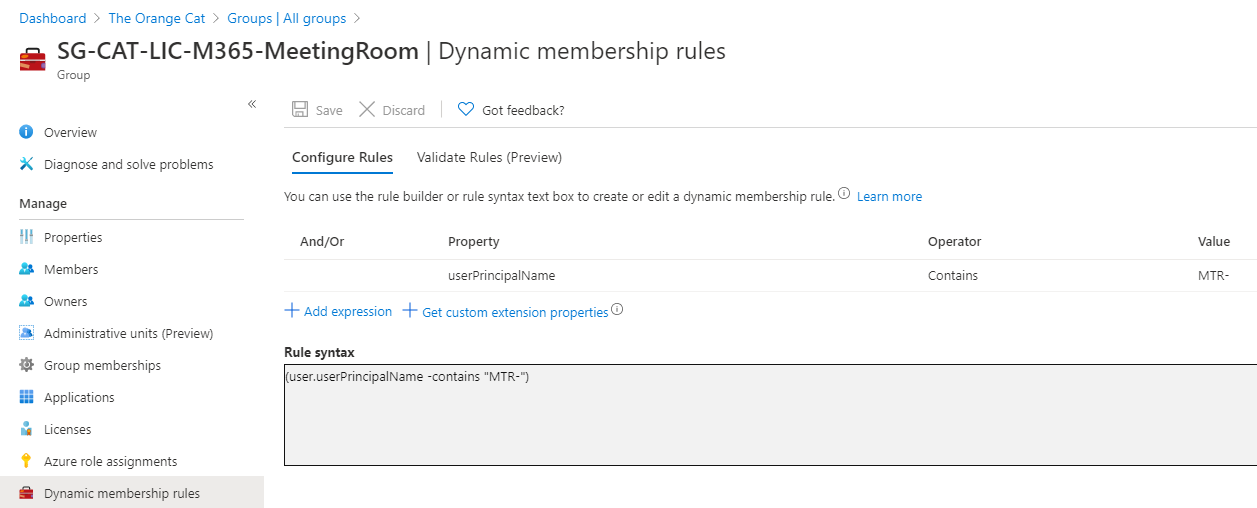Select Properties bars icon in Manage menu

(x=26, y=237)
